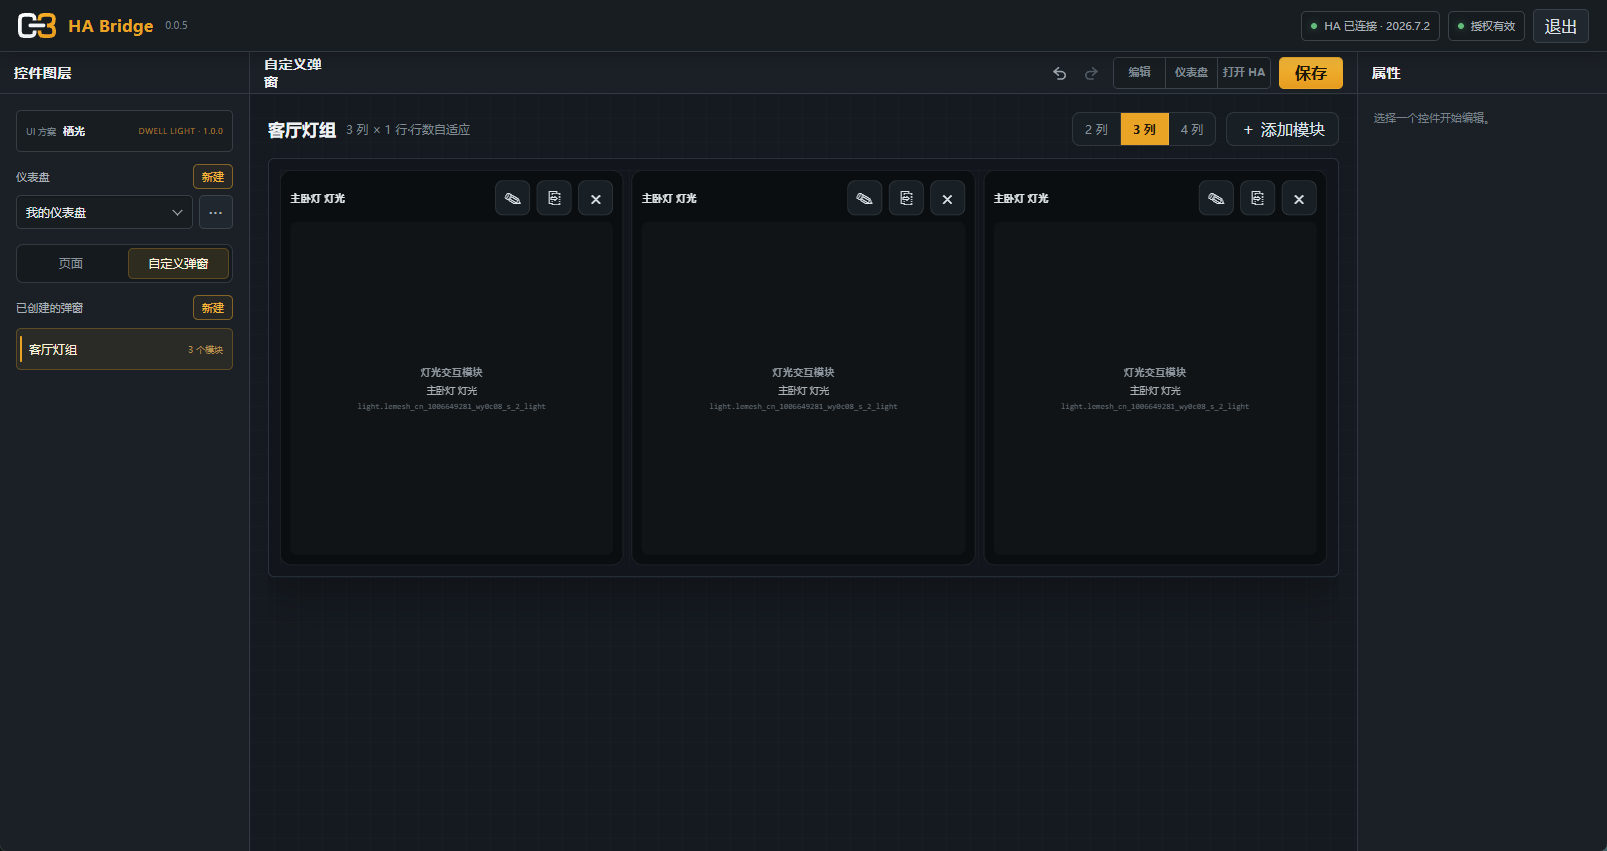Duplicate the third 主卧灯 灯光 module

tap(1258, 198)
